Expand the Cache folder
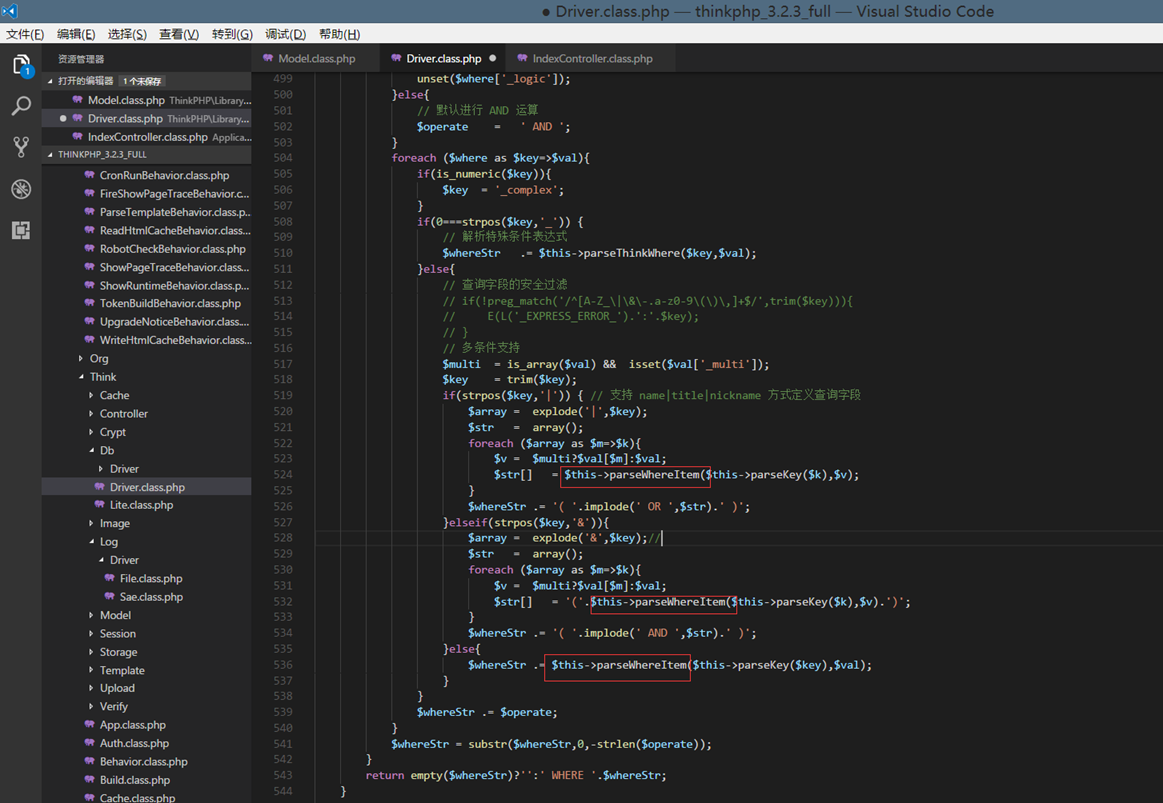Viewport: 1163px width, 803px height. [91, 395]
